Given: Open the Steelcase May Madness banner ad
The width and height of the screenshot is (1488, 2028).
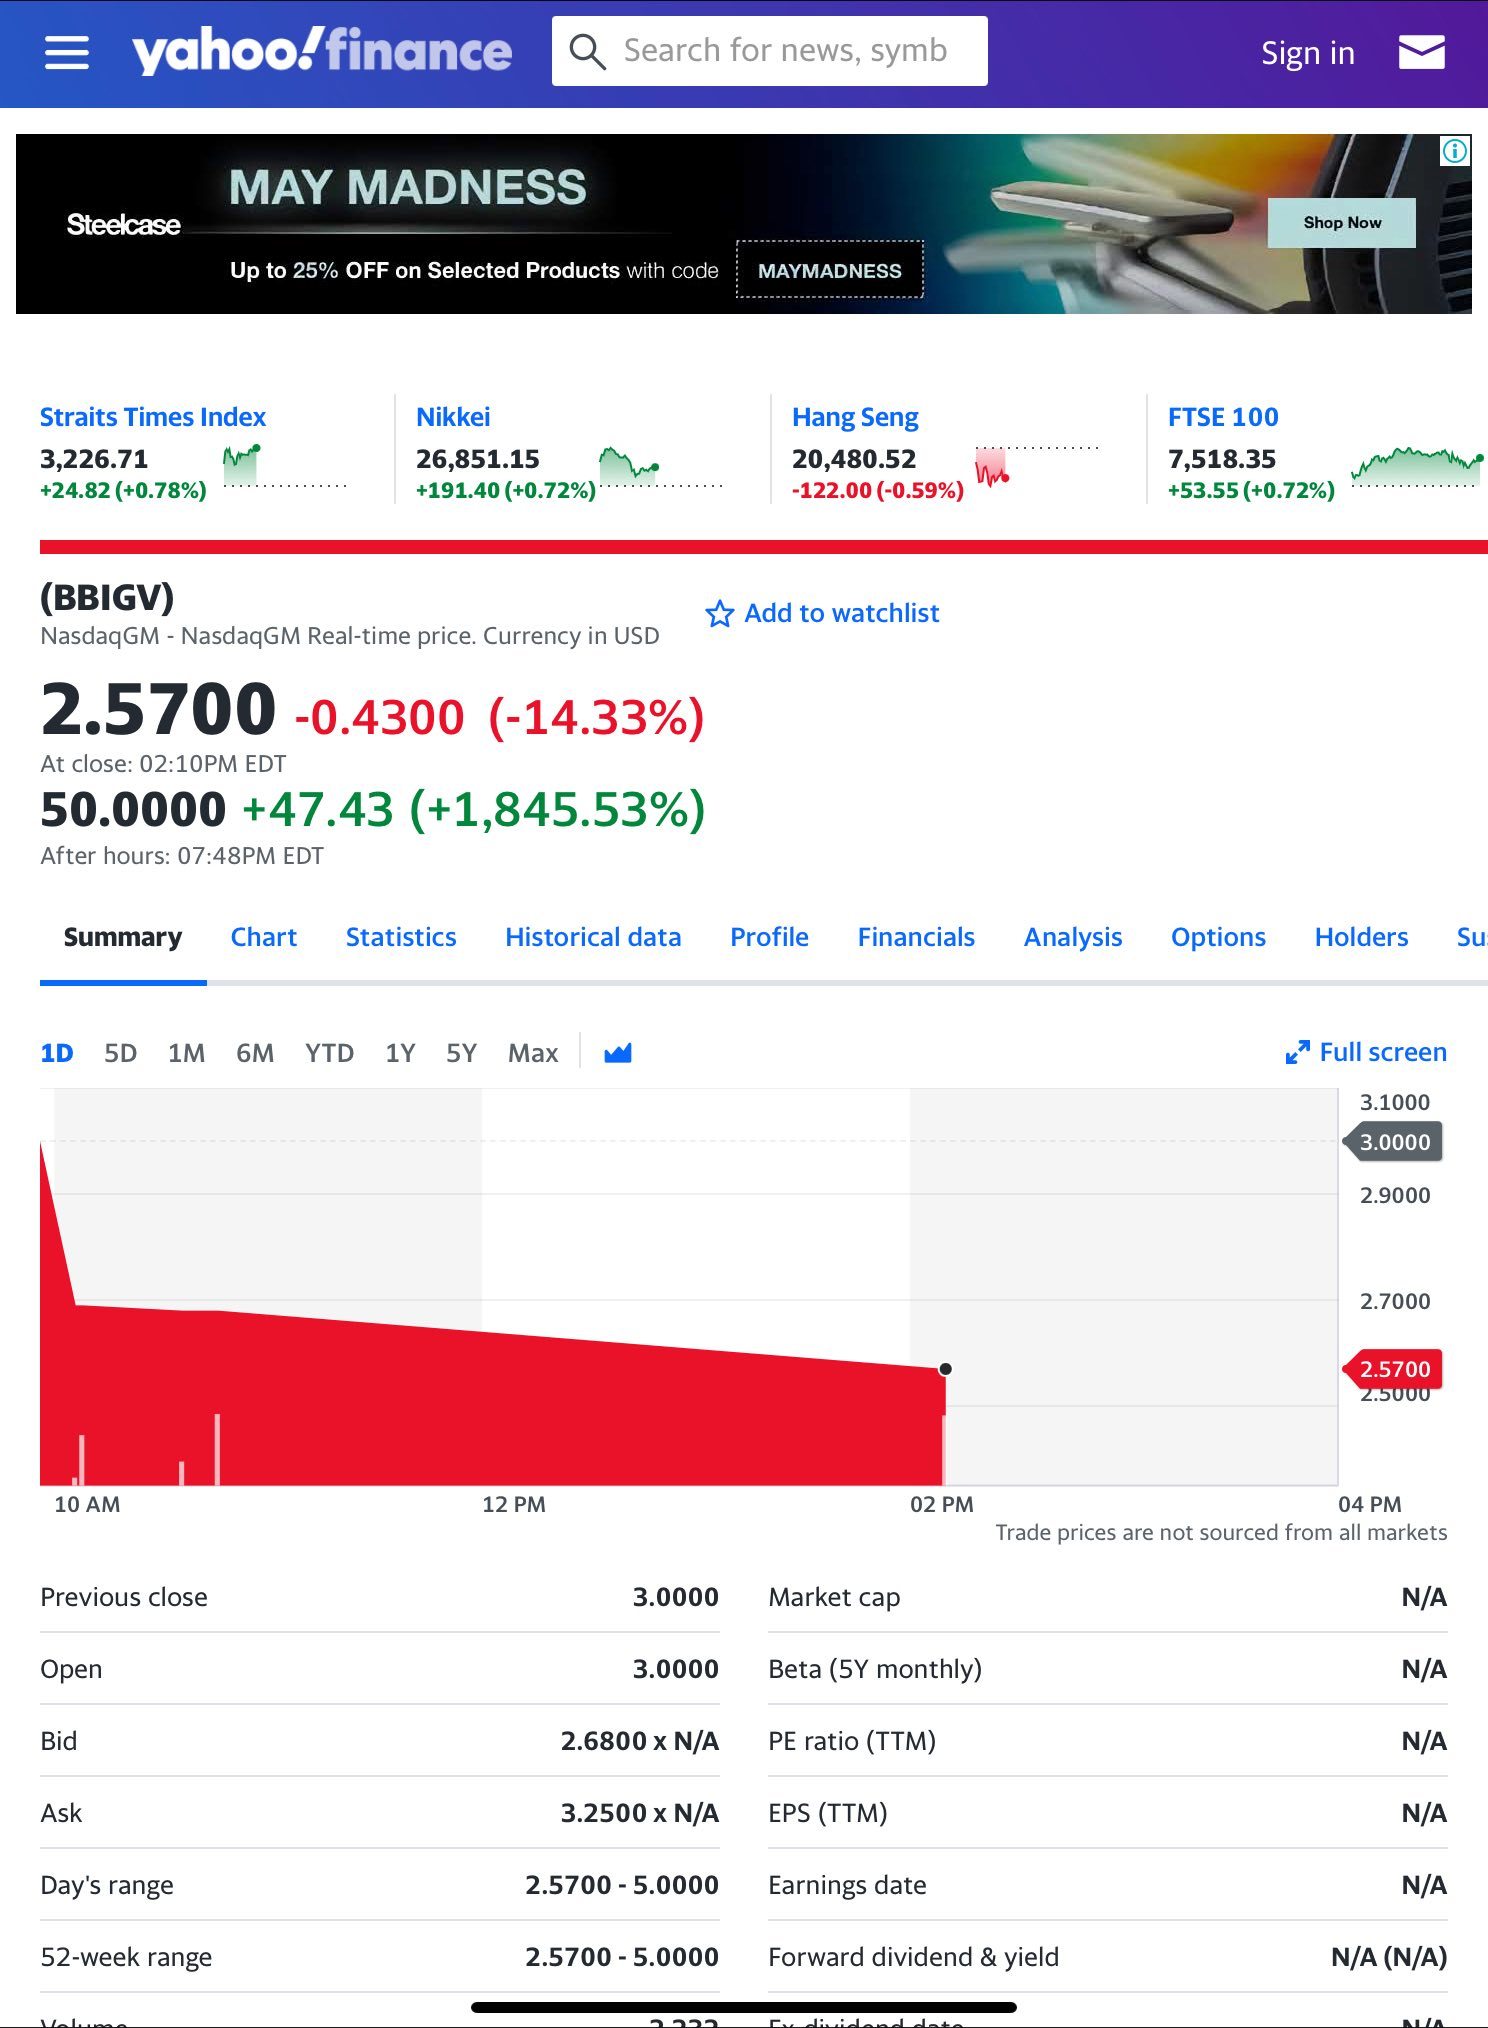Looking at the screenshot, I should coord(743,224).
